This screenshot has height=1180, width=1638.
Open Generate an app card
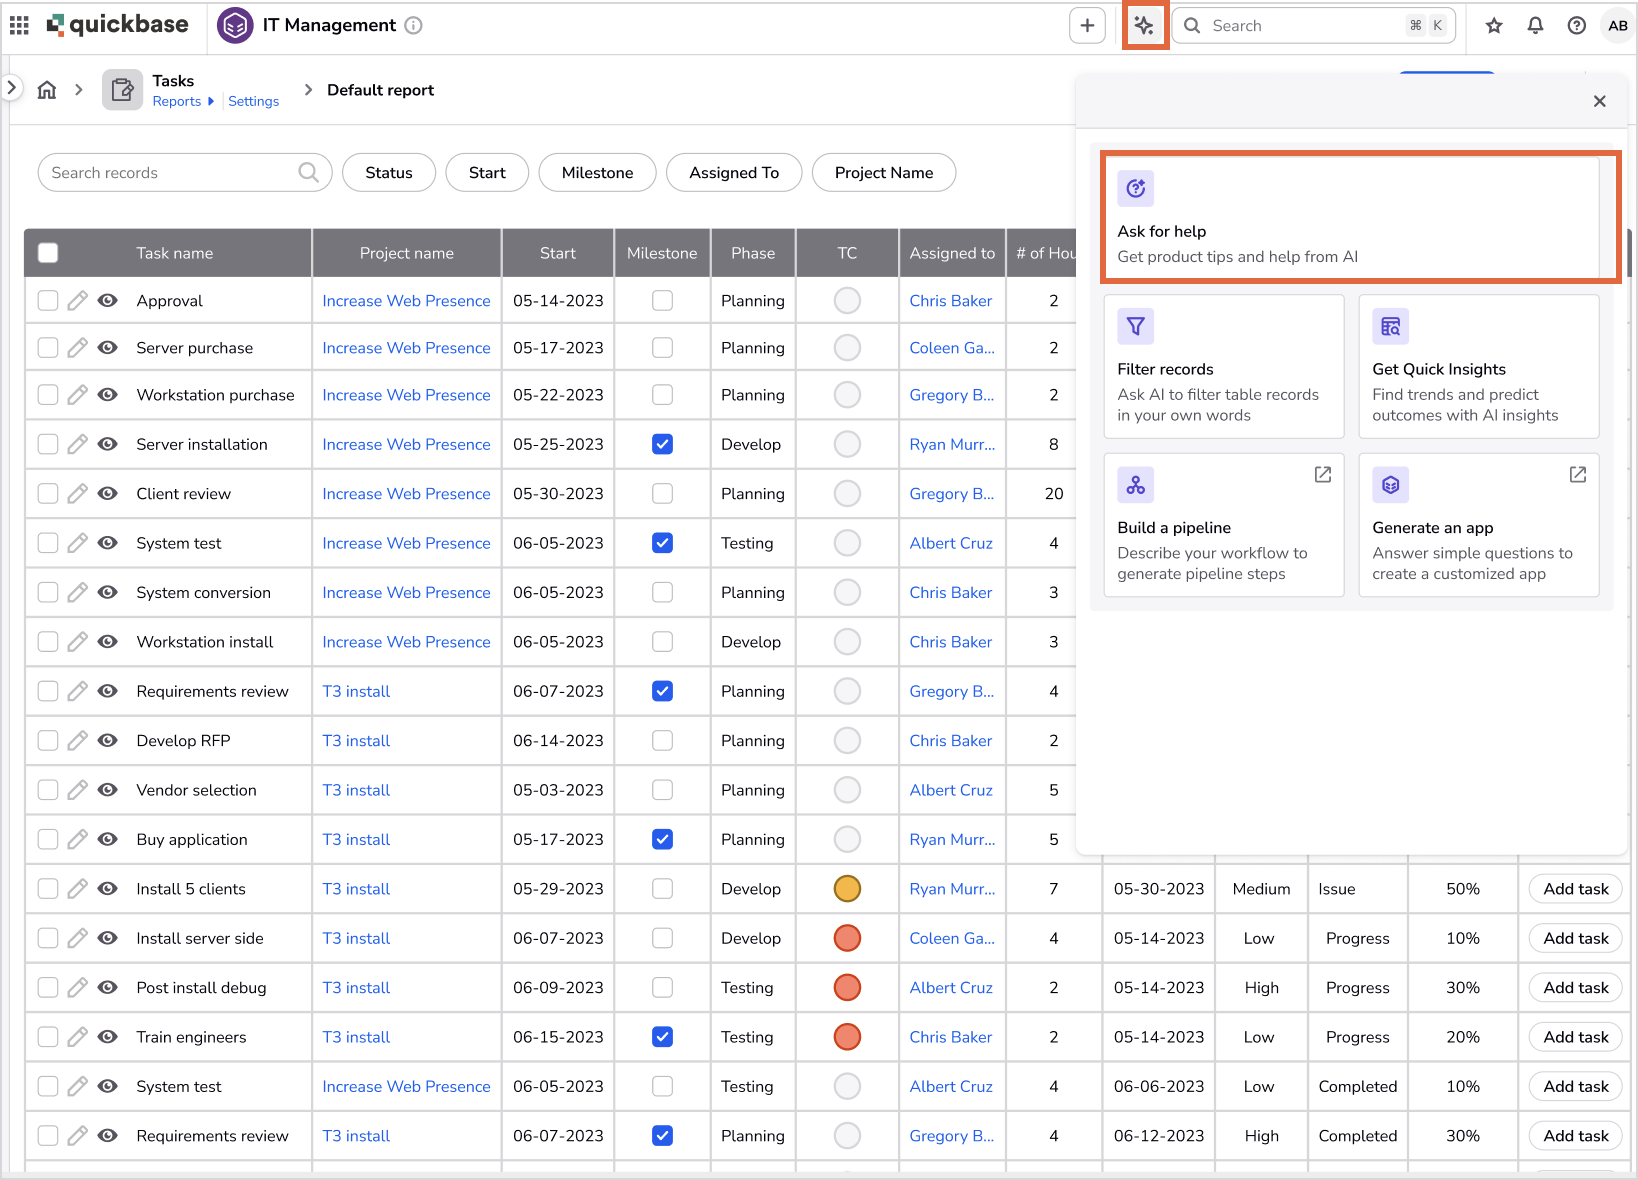(x=1478, y=525)
